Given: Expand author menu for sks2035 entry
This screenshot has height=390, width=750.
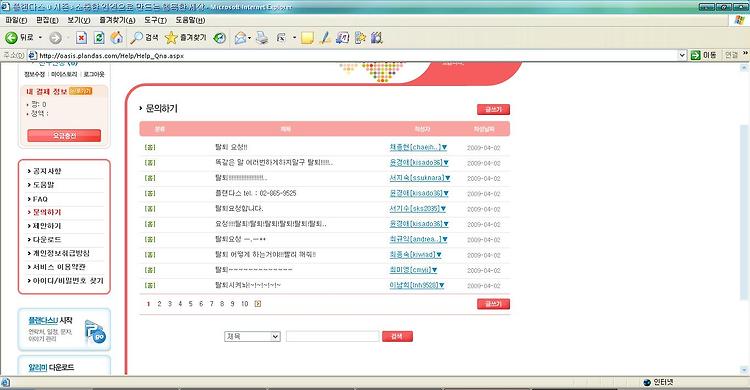Looking at the screenshot, I should 443,209.
